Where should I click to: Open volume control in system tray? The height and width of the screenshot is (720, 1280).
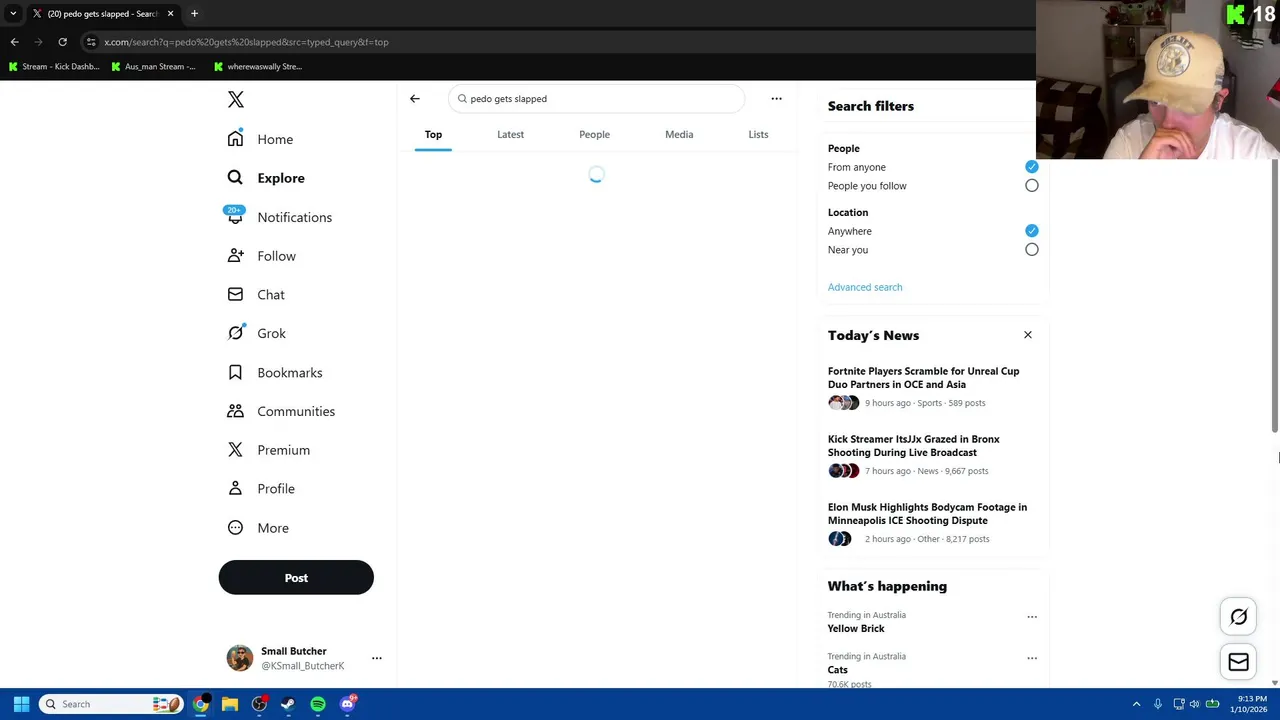click(x=1194, y=704)
